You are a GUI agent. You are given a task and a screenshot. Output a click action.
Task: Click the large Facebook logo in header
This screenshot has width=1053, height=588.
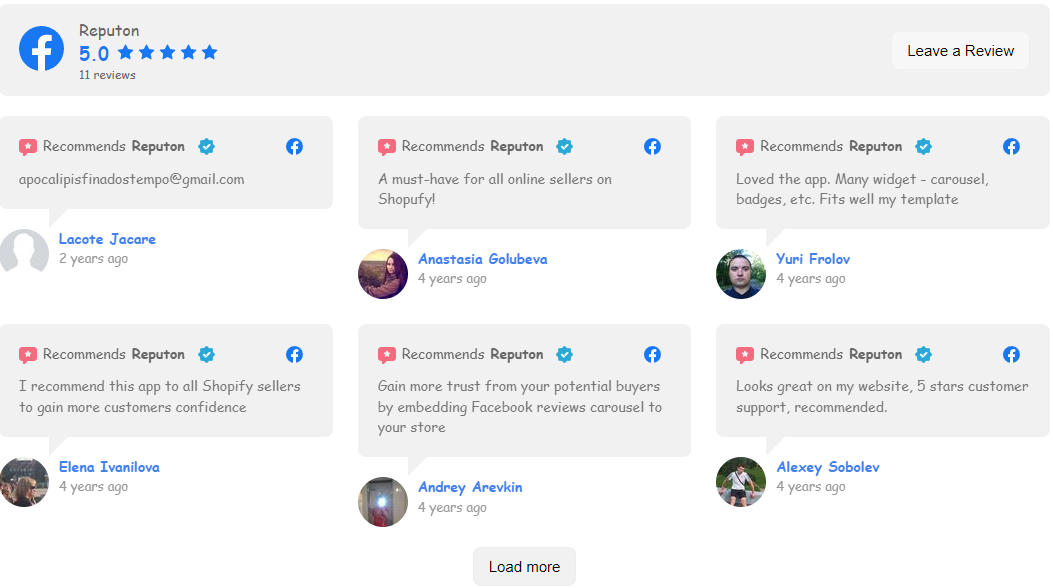41,49
